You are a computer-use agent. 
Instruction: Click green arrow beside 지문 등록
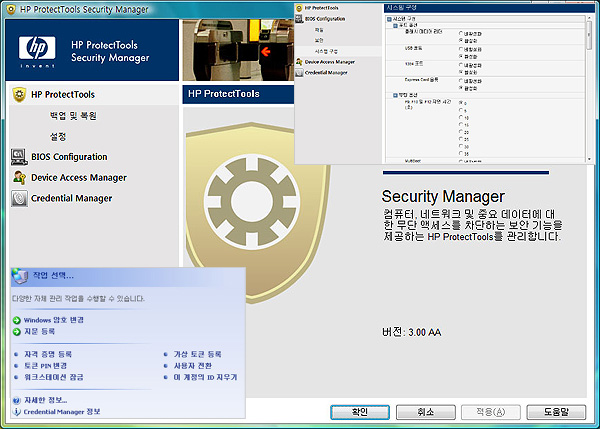[16, 331]
